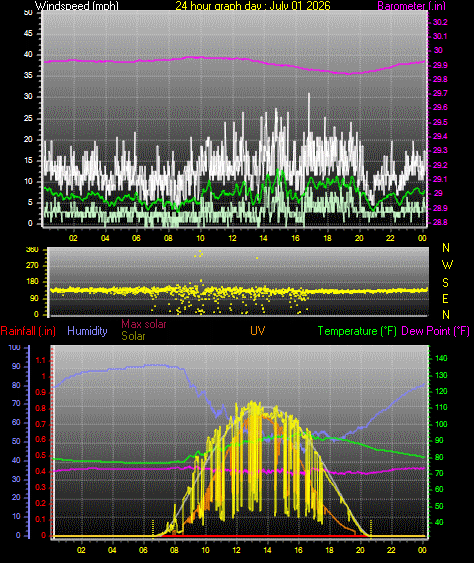Click the dotted sunrise marker near 06
The image size is (474, 563).
tap(153, 529)
